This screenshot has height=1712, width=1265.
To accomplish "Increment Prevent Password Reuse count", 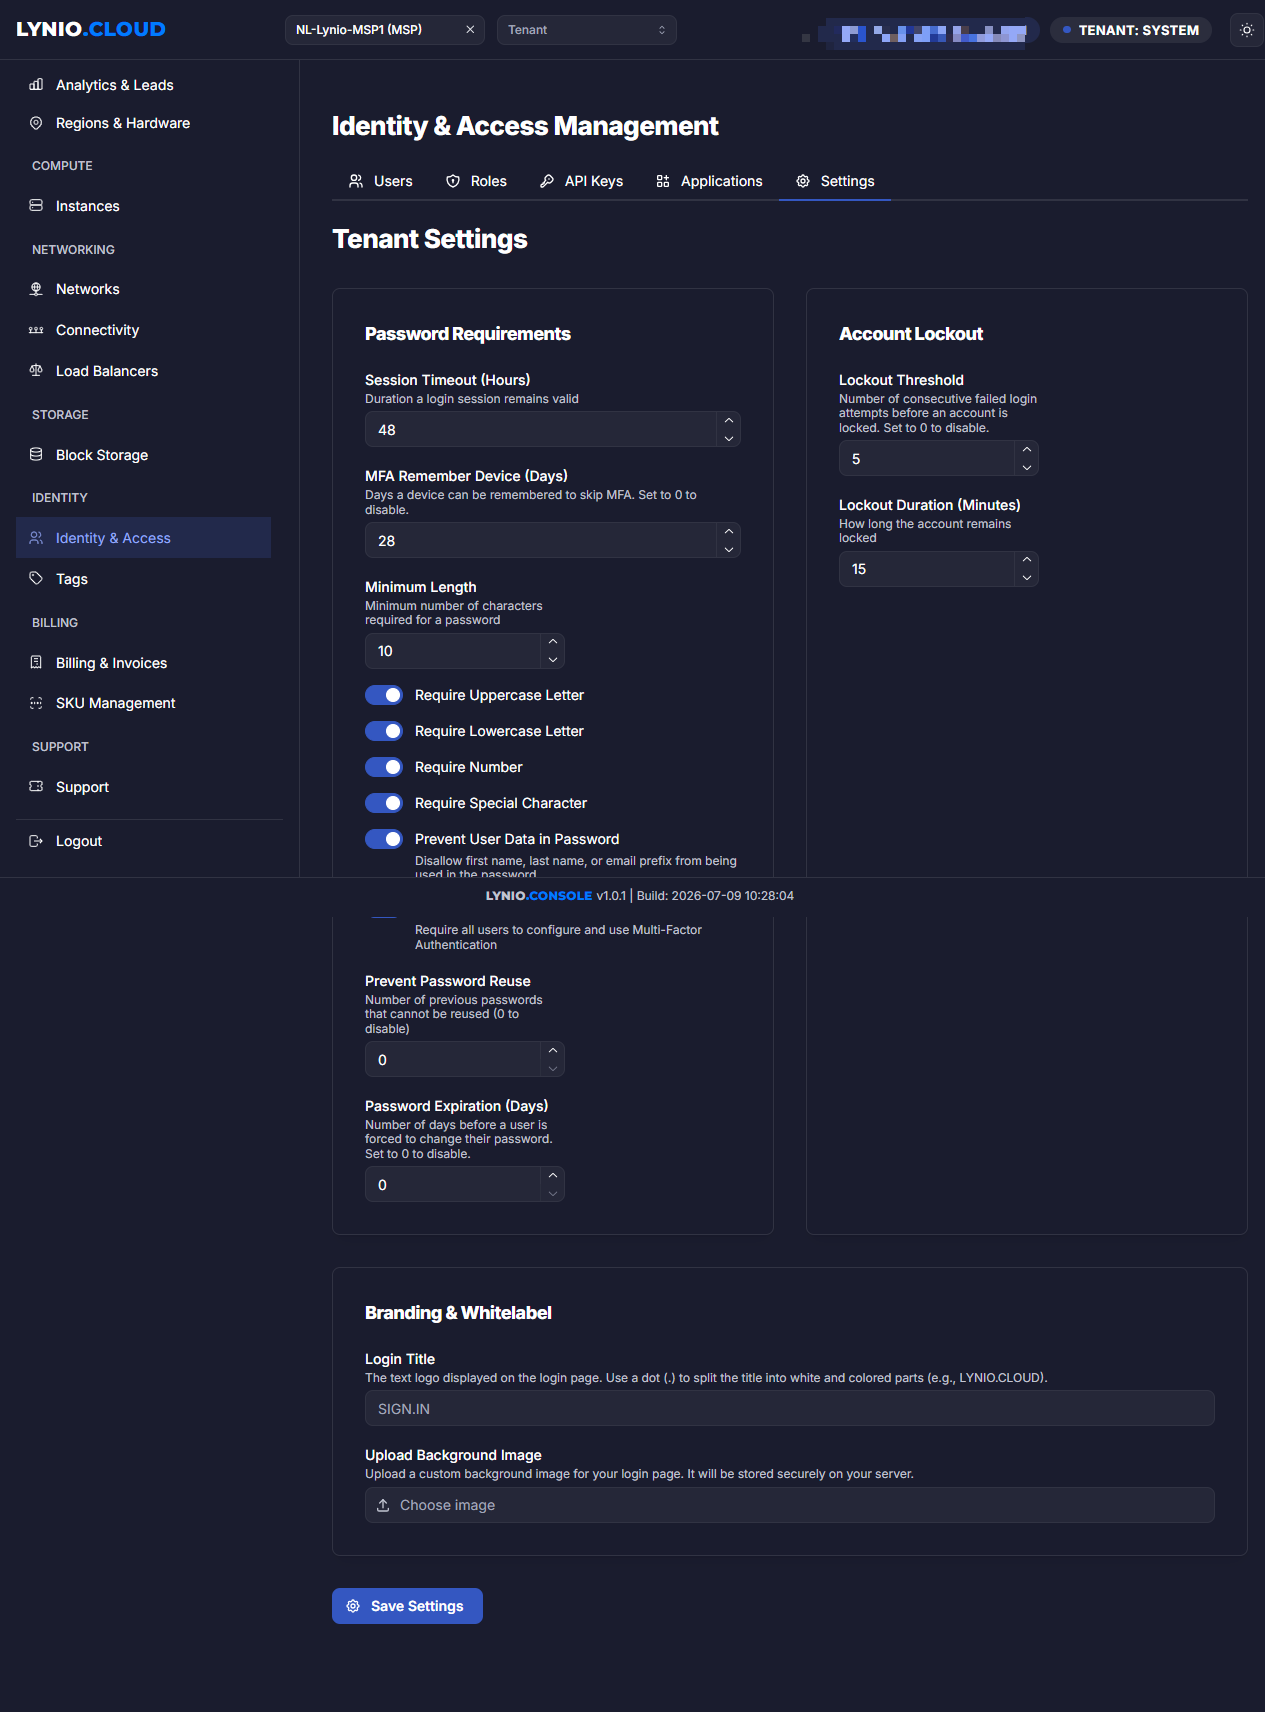I will [x=553, y=1051].
